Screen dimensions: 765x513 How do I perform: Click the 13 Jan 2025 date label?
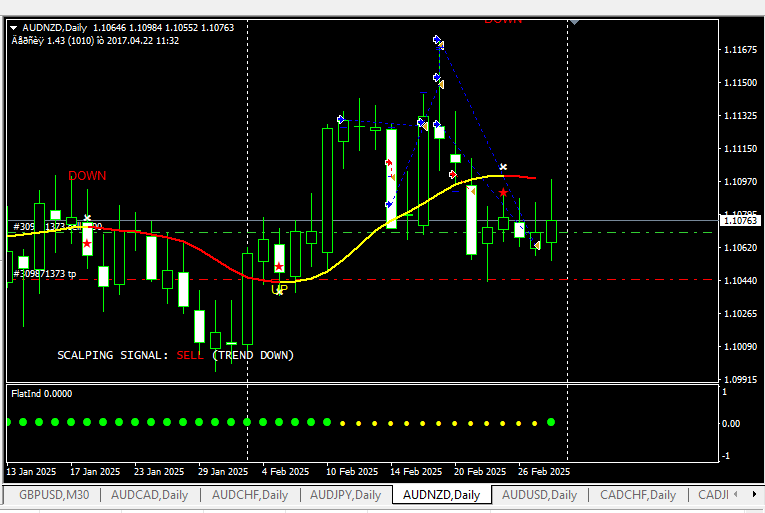click(31, 472)
